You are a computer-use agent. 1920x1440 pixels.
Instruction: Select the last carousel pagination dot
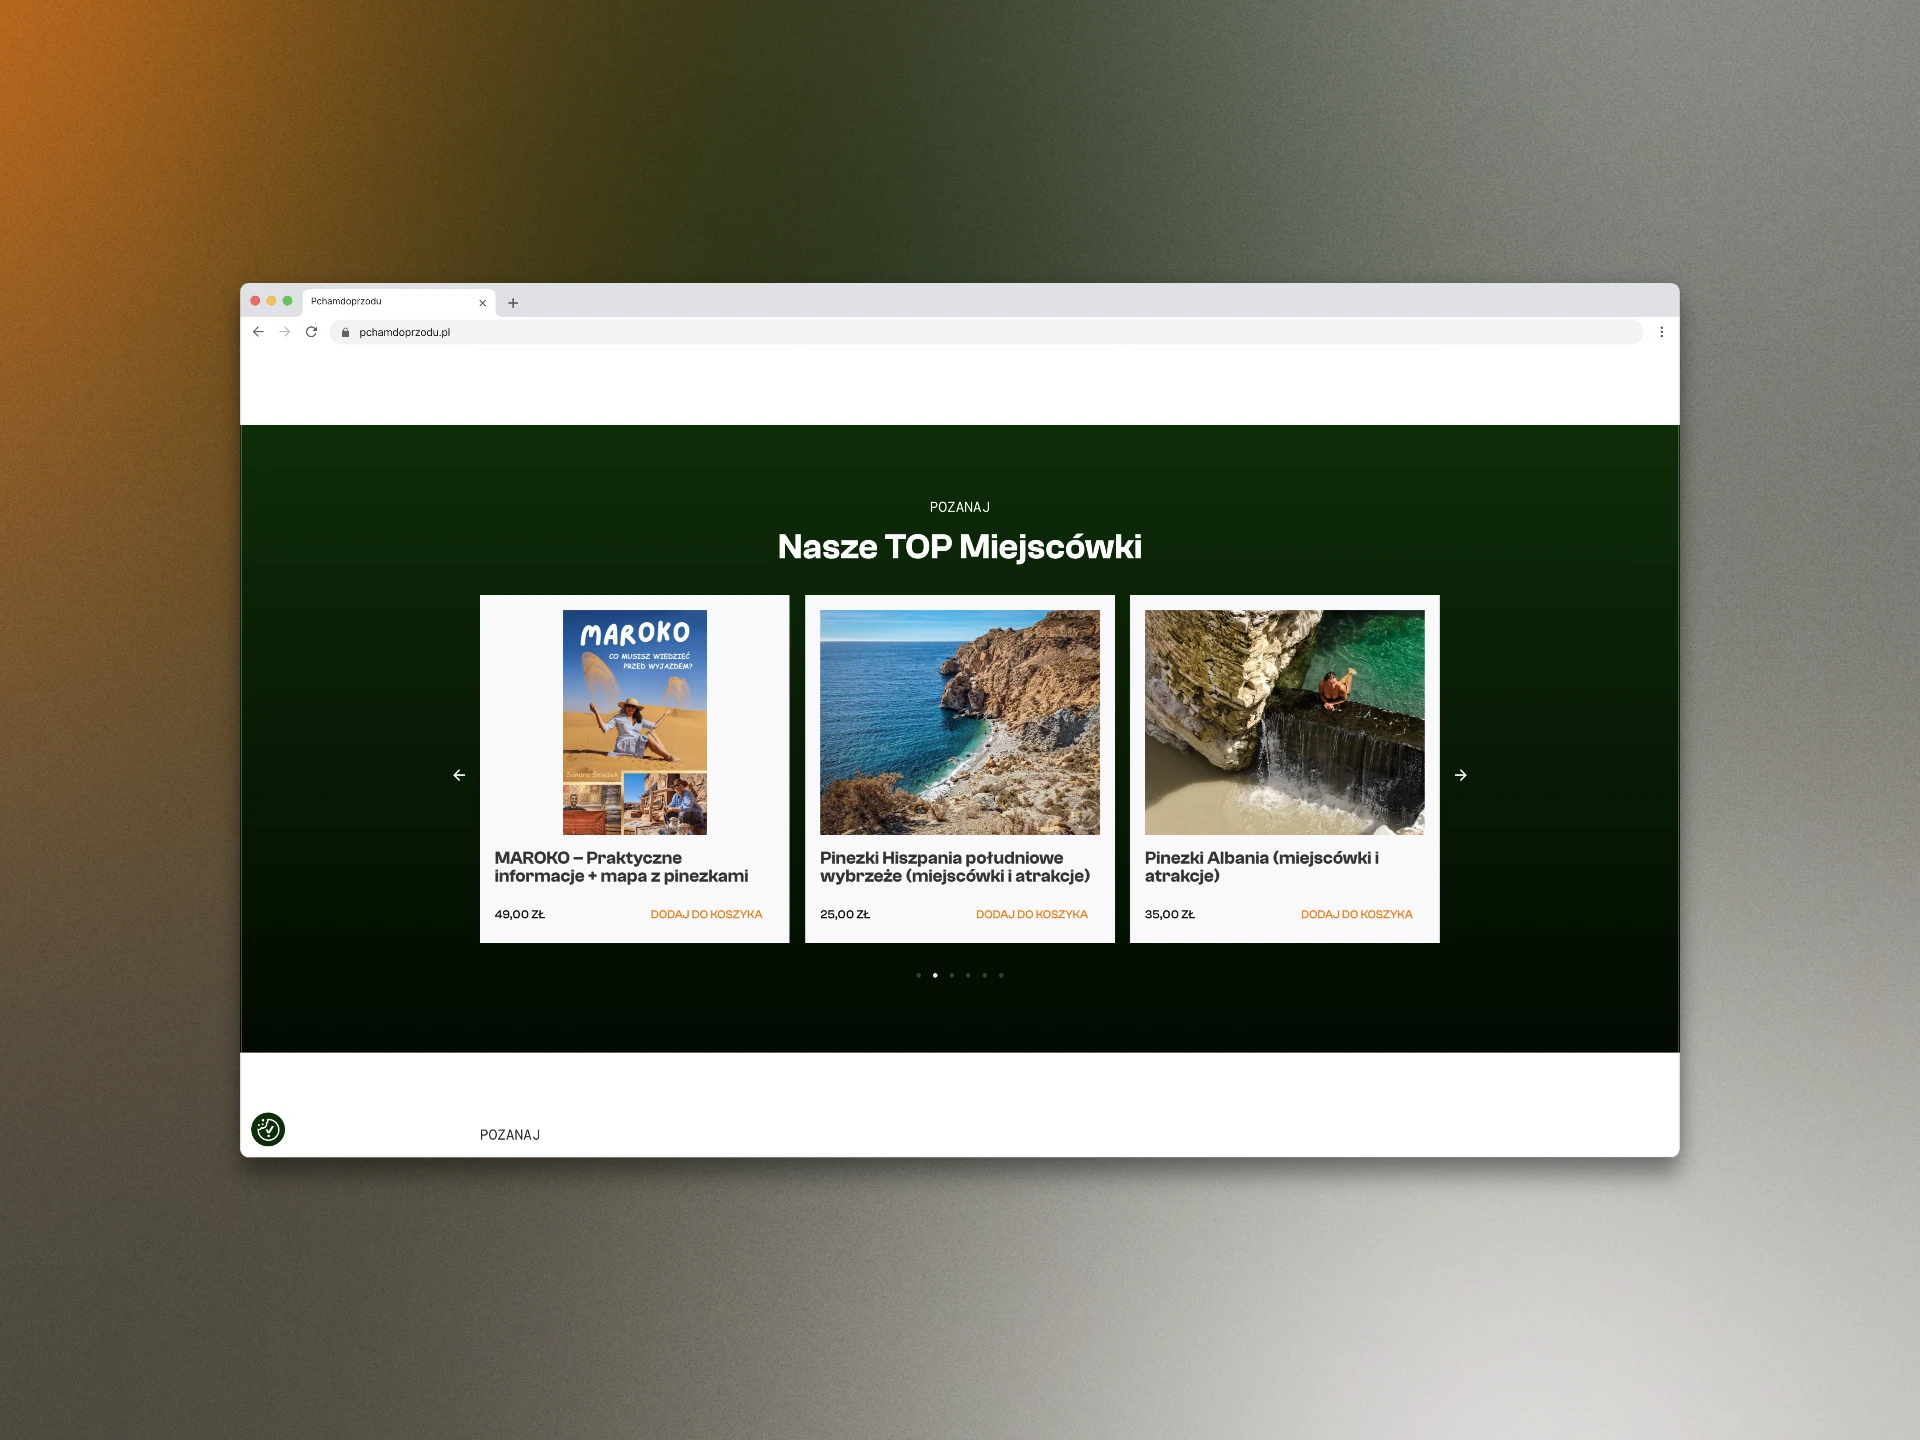(1001, 975)
